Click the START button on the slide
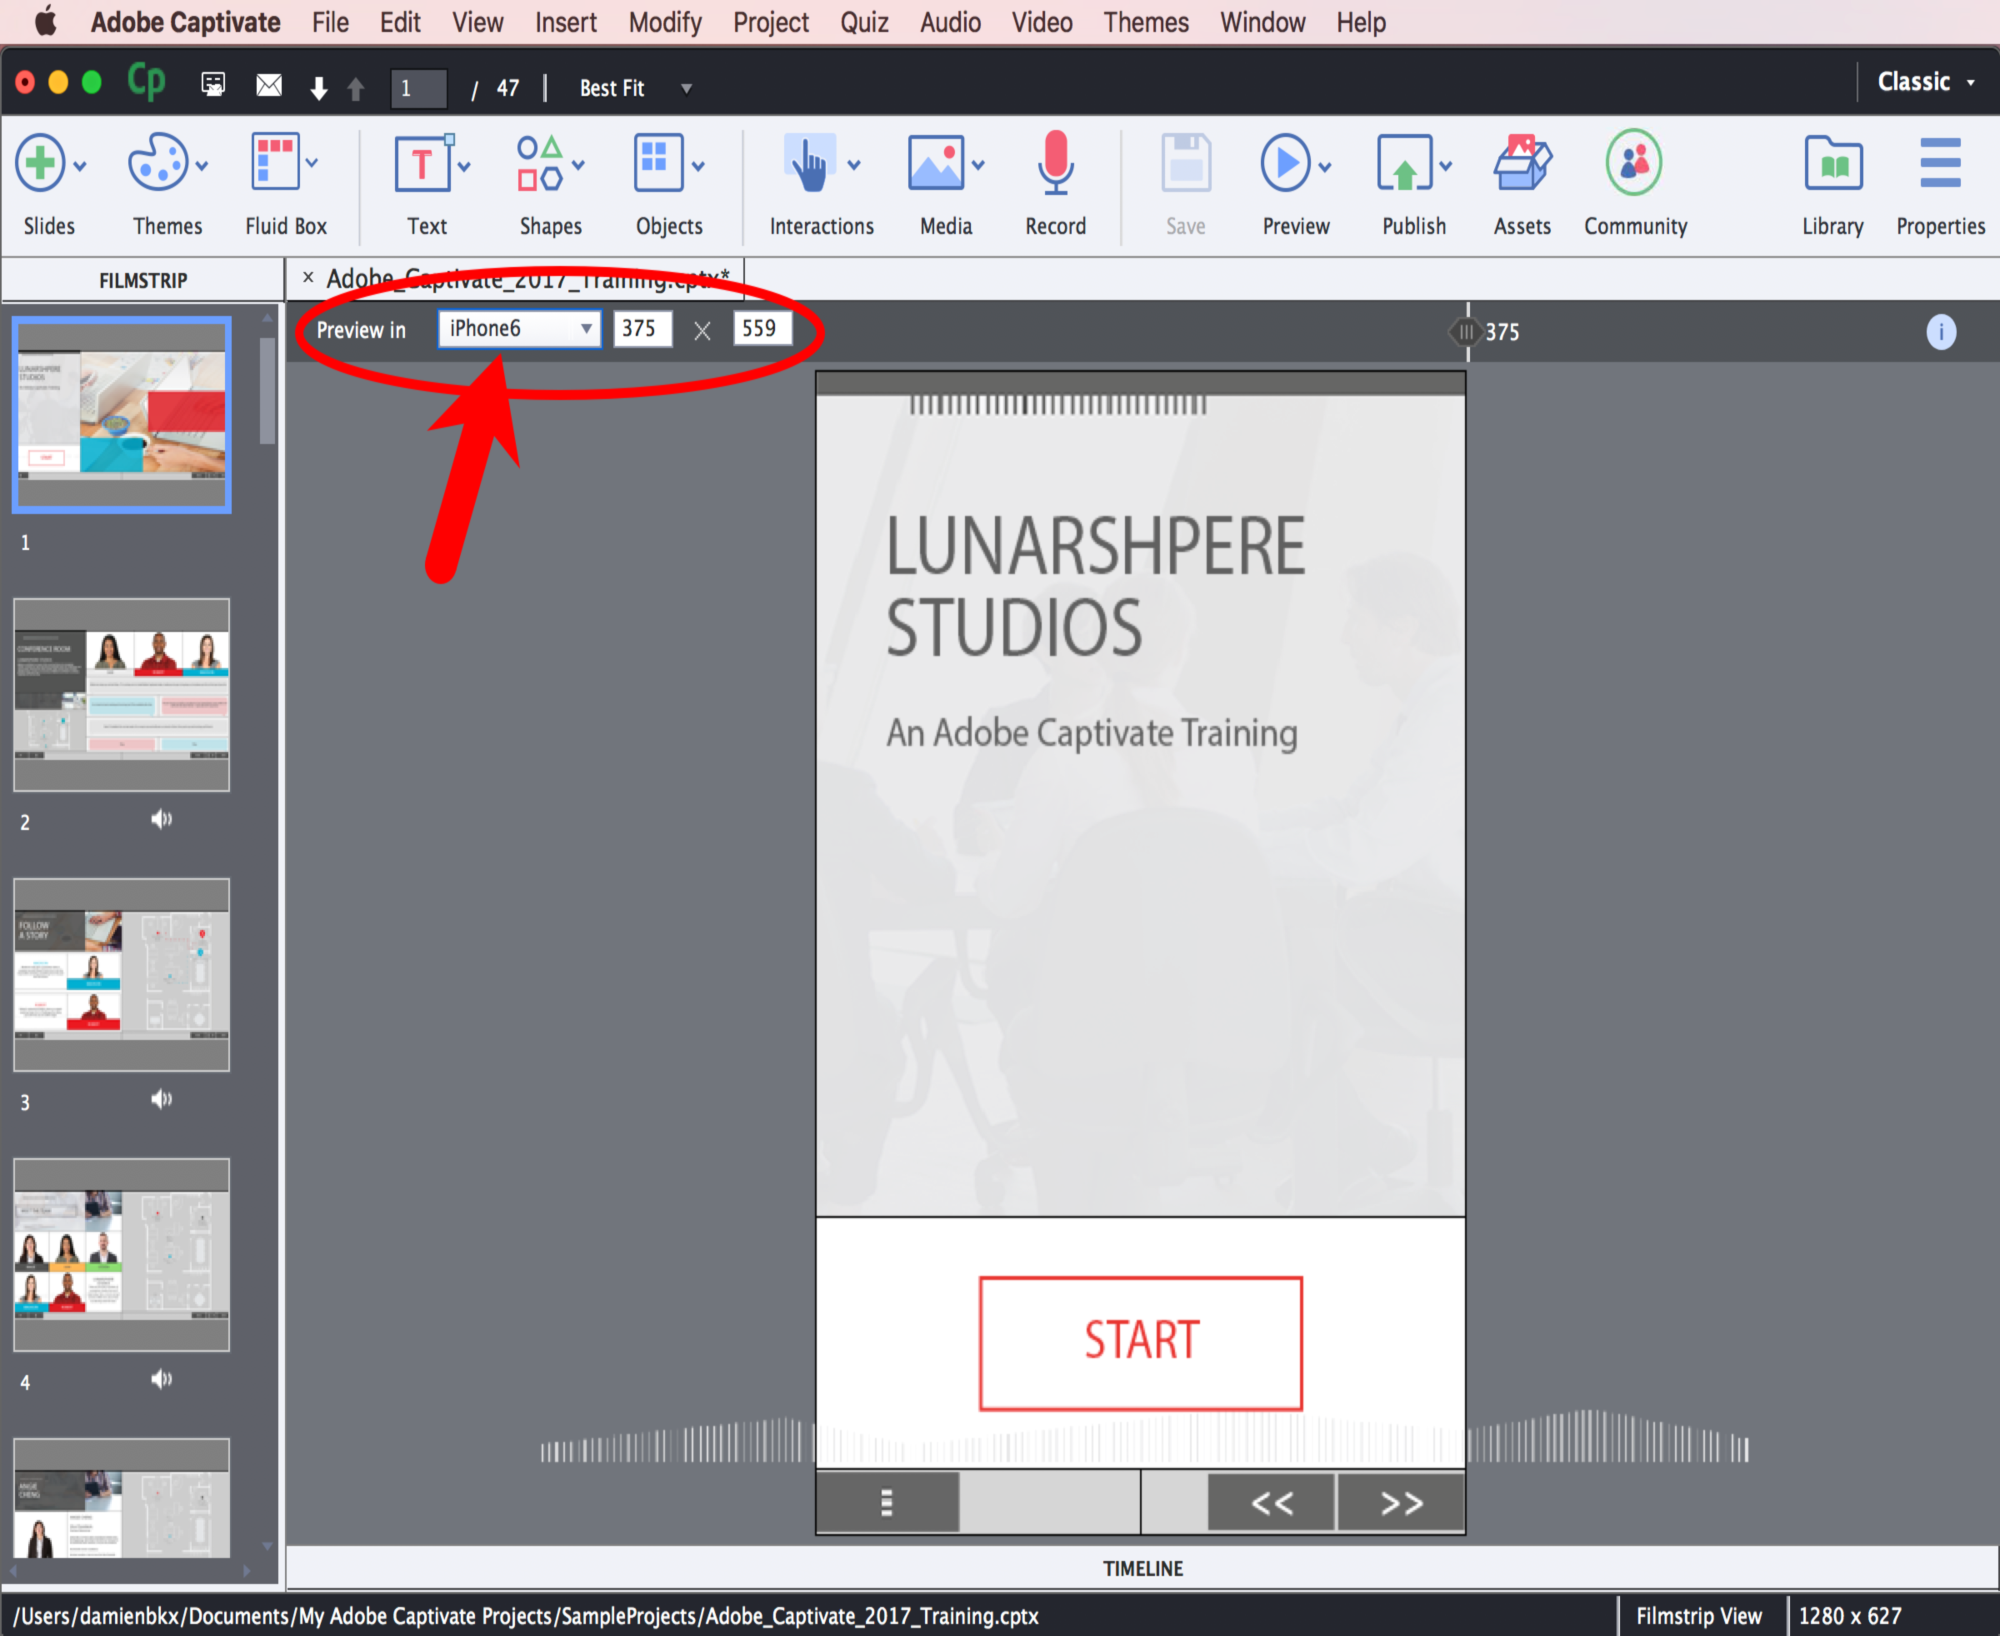The height and width of the screenshot is (1636, 2000). tap(1141, 1343)
